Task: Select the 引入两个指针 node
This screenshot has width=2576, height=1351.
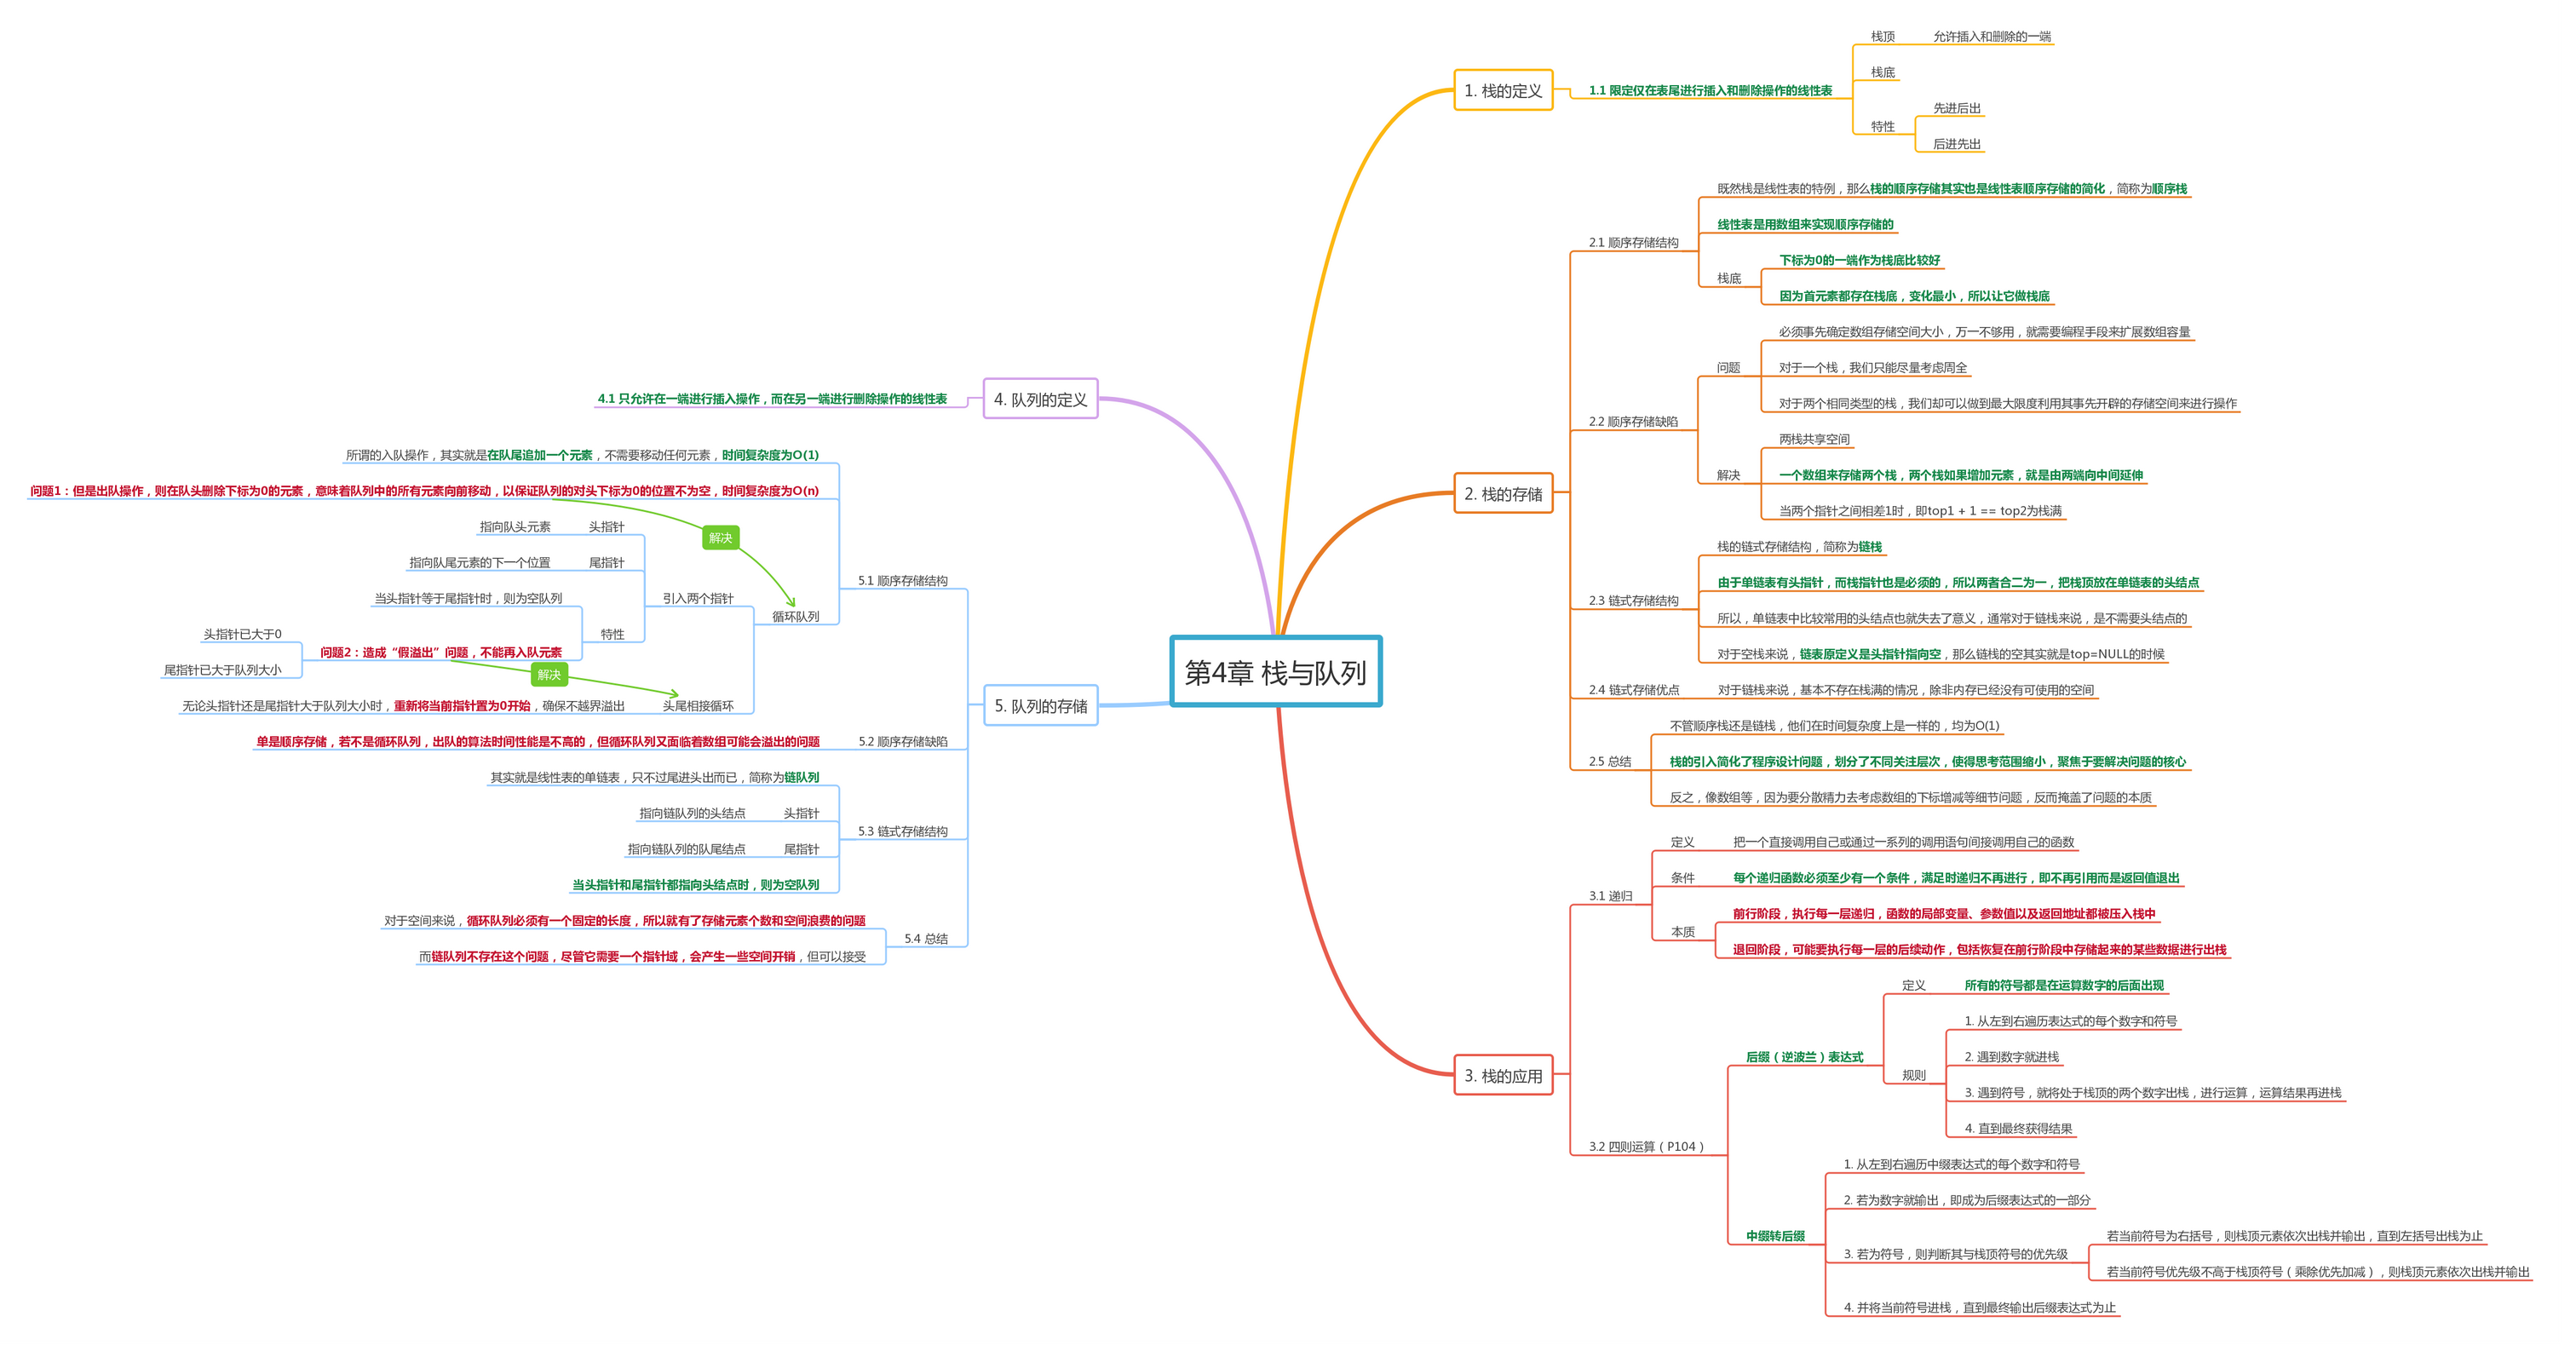Action: pyautogui.click(x=698, y=599)
